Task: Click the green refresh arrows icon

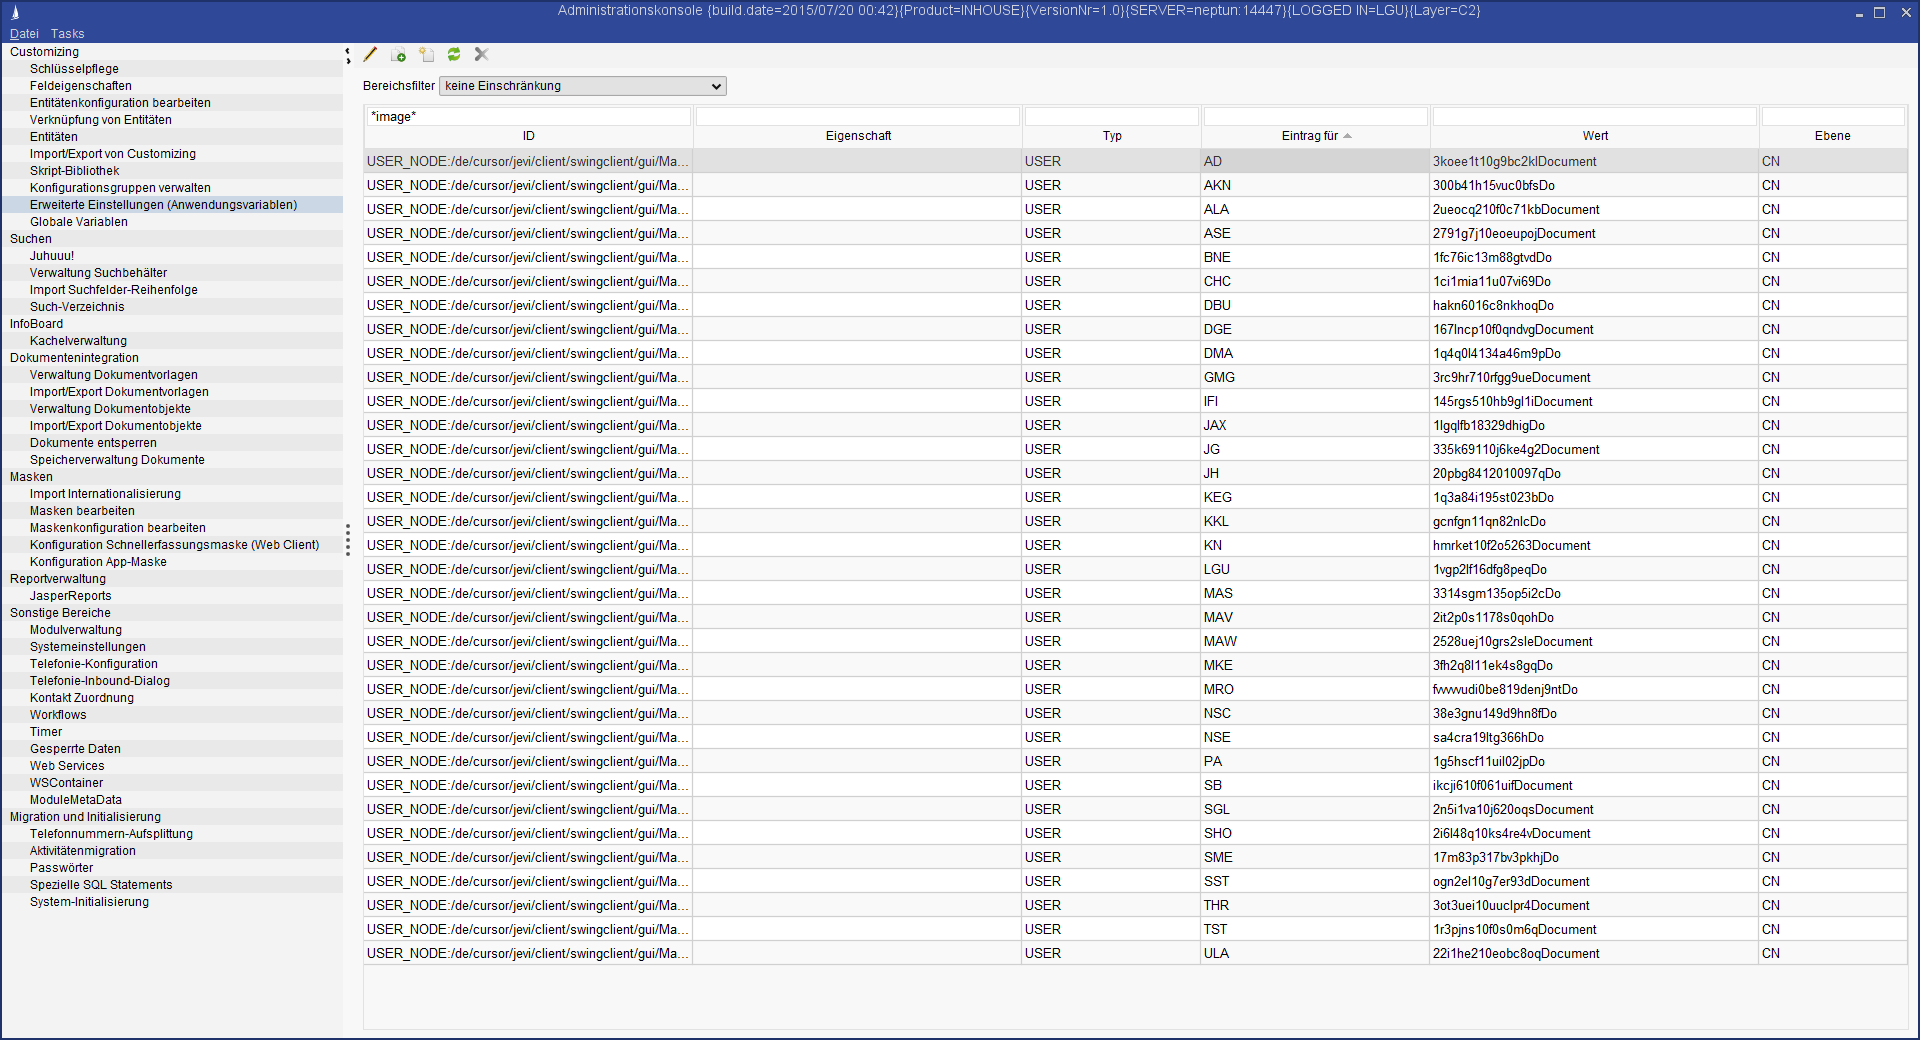Action: coord(454,55)
